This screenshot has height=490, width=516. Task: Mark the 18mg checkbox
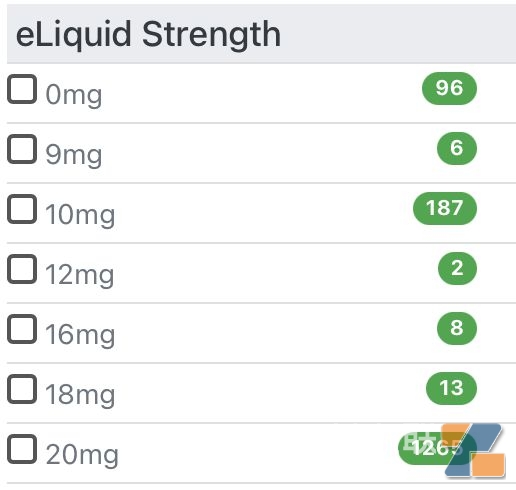(x=22, y=389)
